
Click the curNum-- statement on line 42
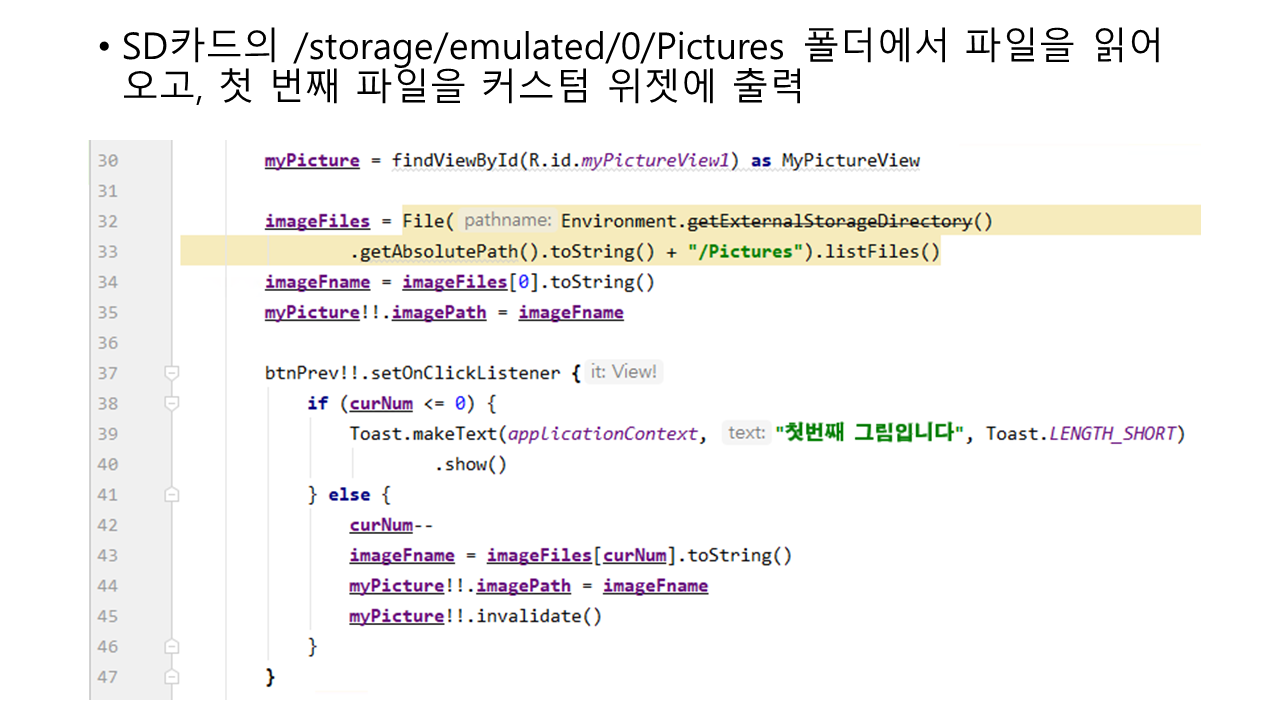point(391,525)
